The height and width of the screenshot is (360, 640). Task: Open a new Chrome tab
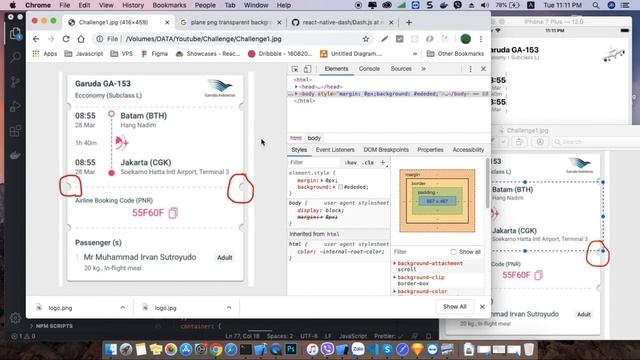[x=409, y=22]
